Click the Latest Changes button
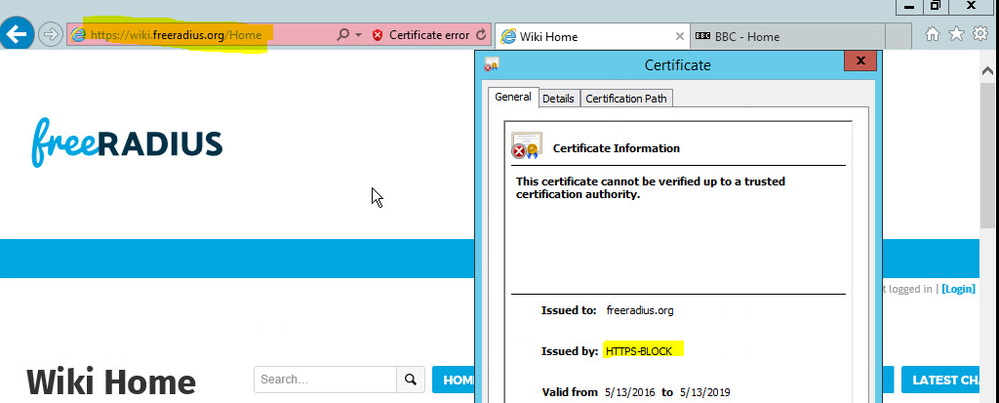Image resolution: width=999 pixels, height=403 pixels. coord(949,380)
